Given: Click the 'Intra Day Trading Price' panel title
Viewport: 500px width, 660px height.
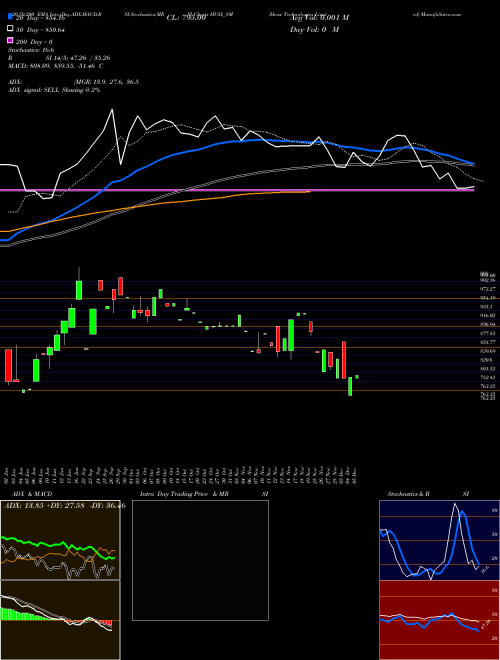Looking at the screenshot, I should [x=184, y=494].
